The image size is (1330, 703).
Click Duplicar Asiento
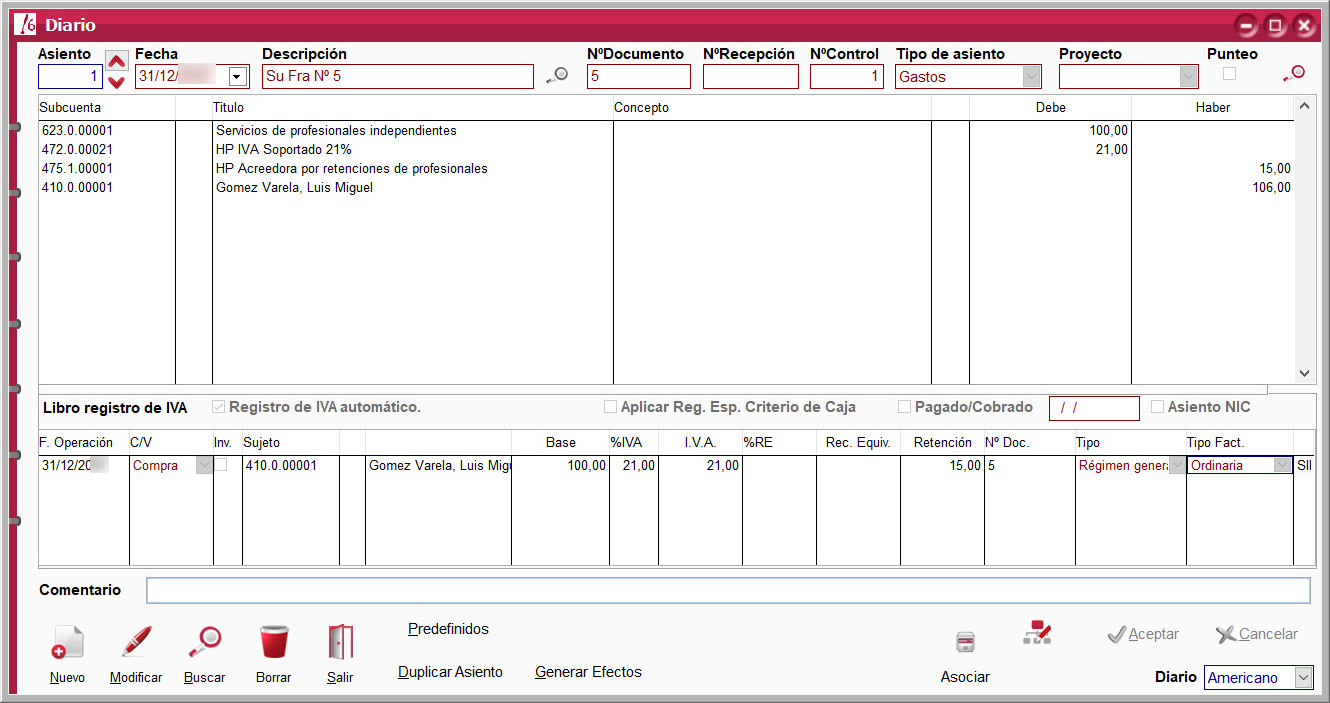coord(450,672)
